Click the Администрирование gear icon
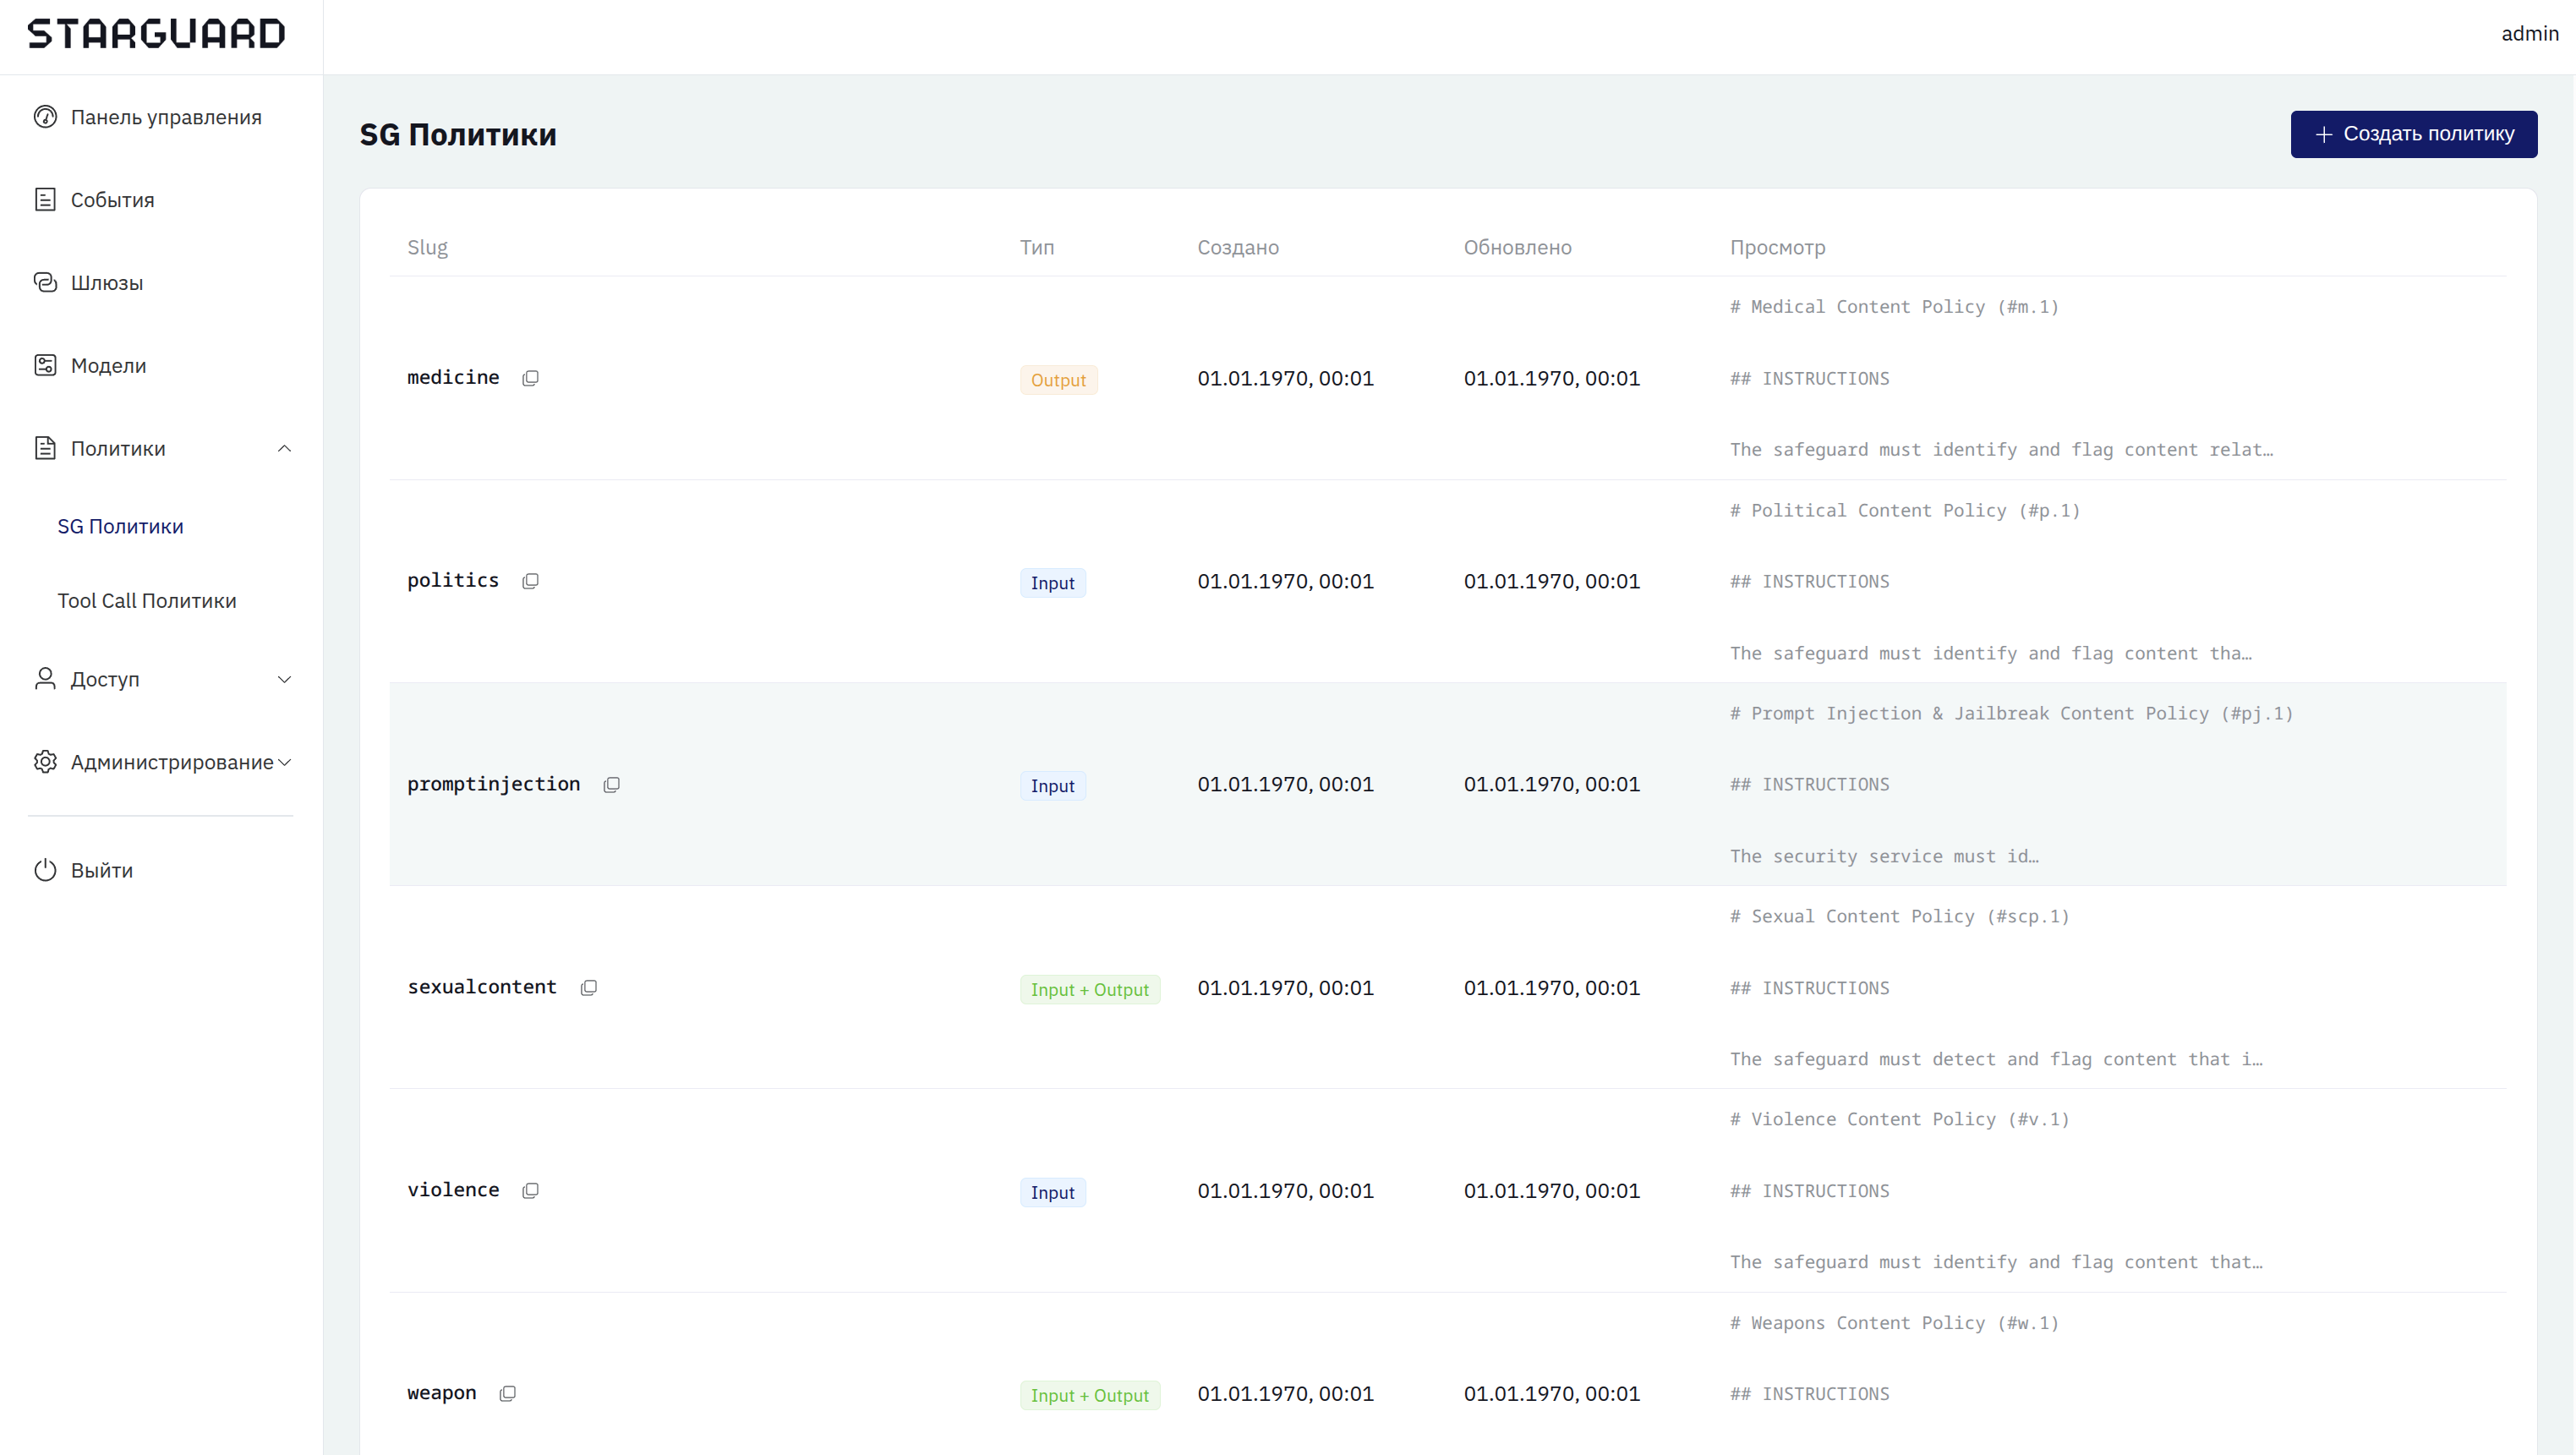The image size is (2576, 1455). coord(45,762)
